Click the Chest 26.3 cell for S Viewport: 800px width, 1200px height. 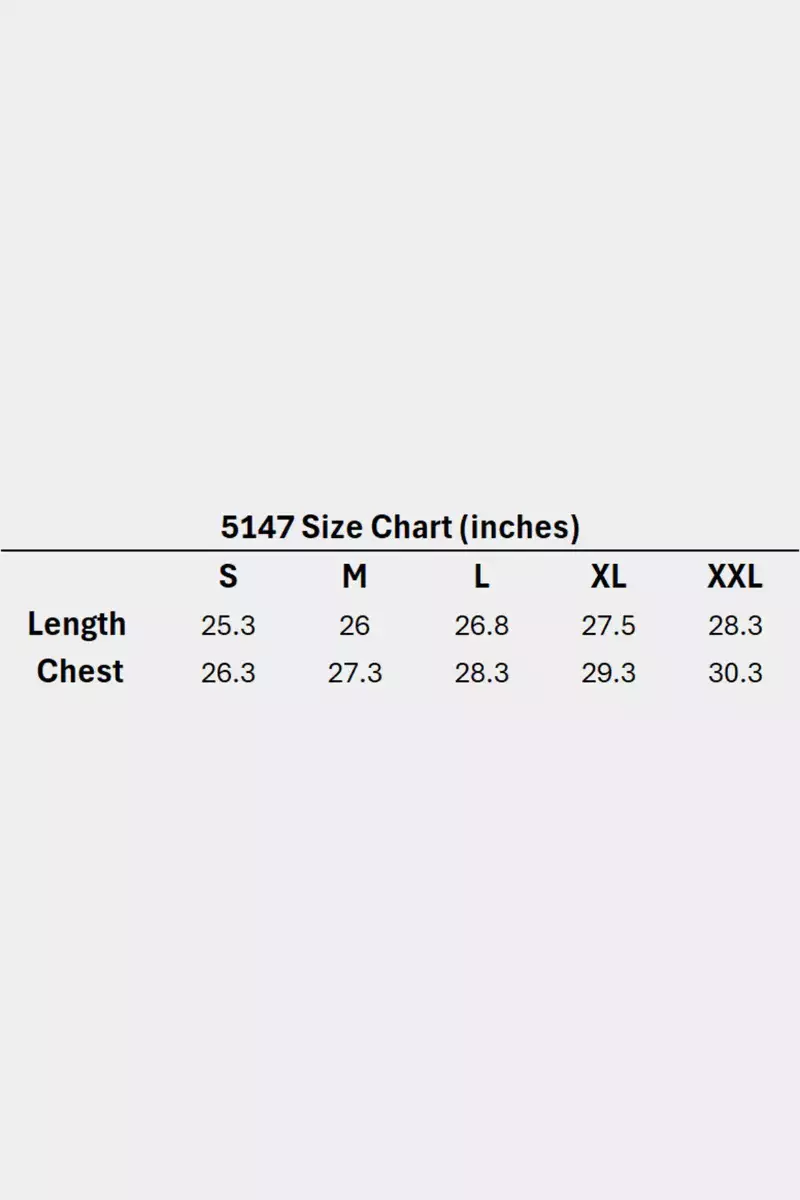228,673
